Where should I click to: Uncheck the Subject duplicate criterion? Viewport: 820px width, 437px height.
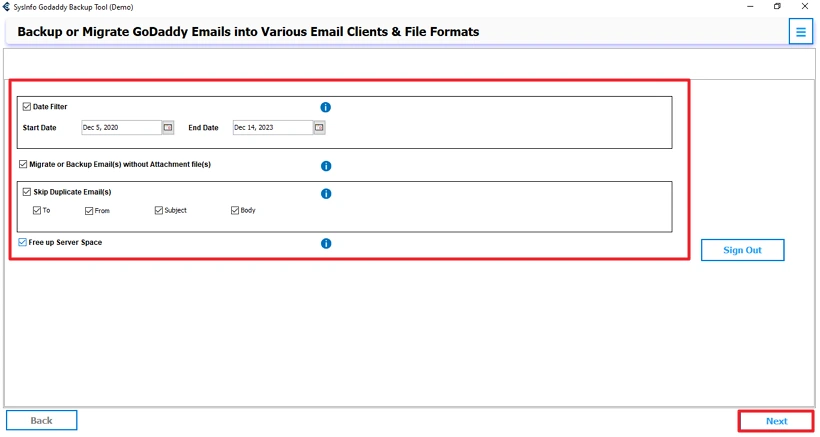coord(158,210)
